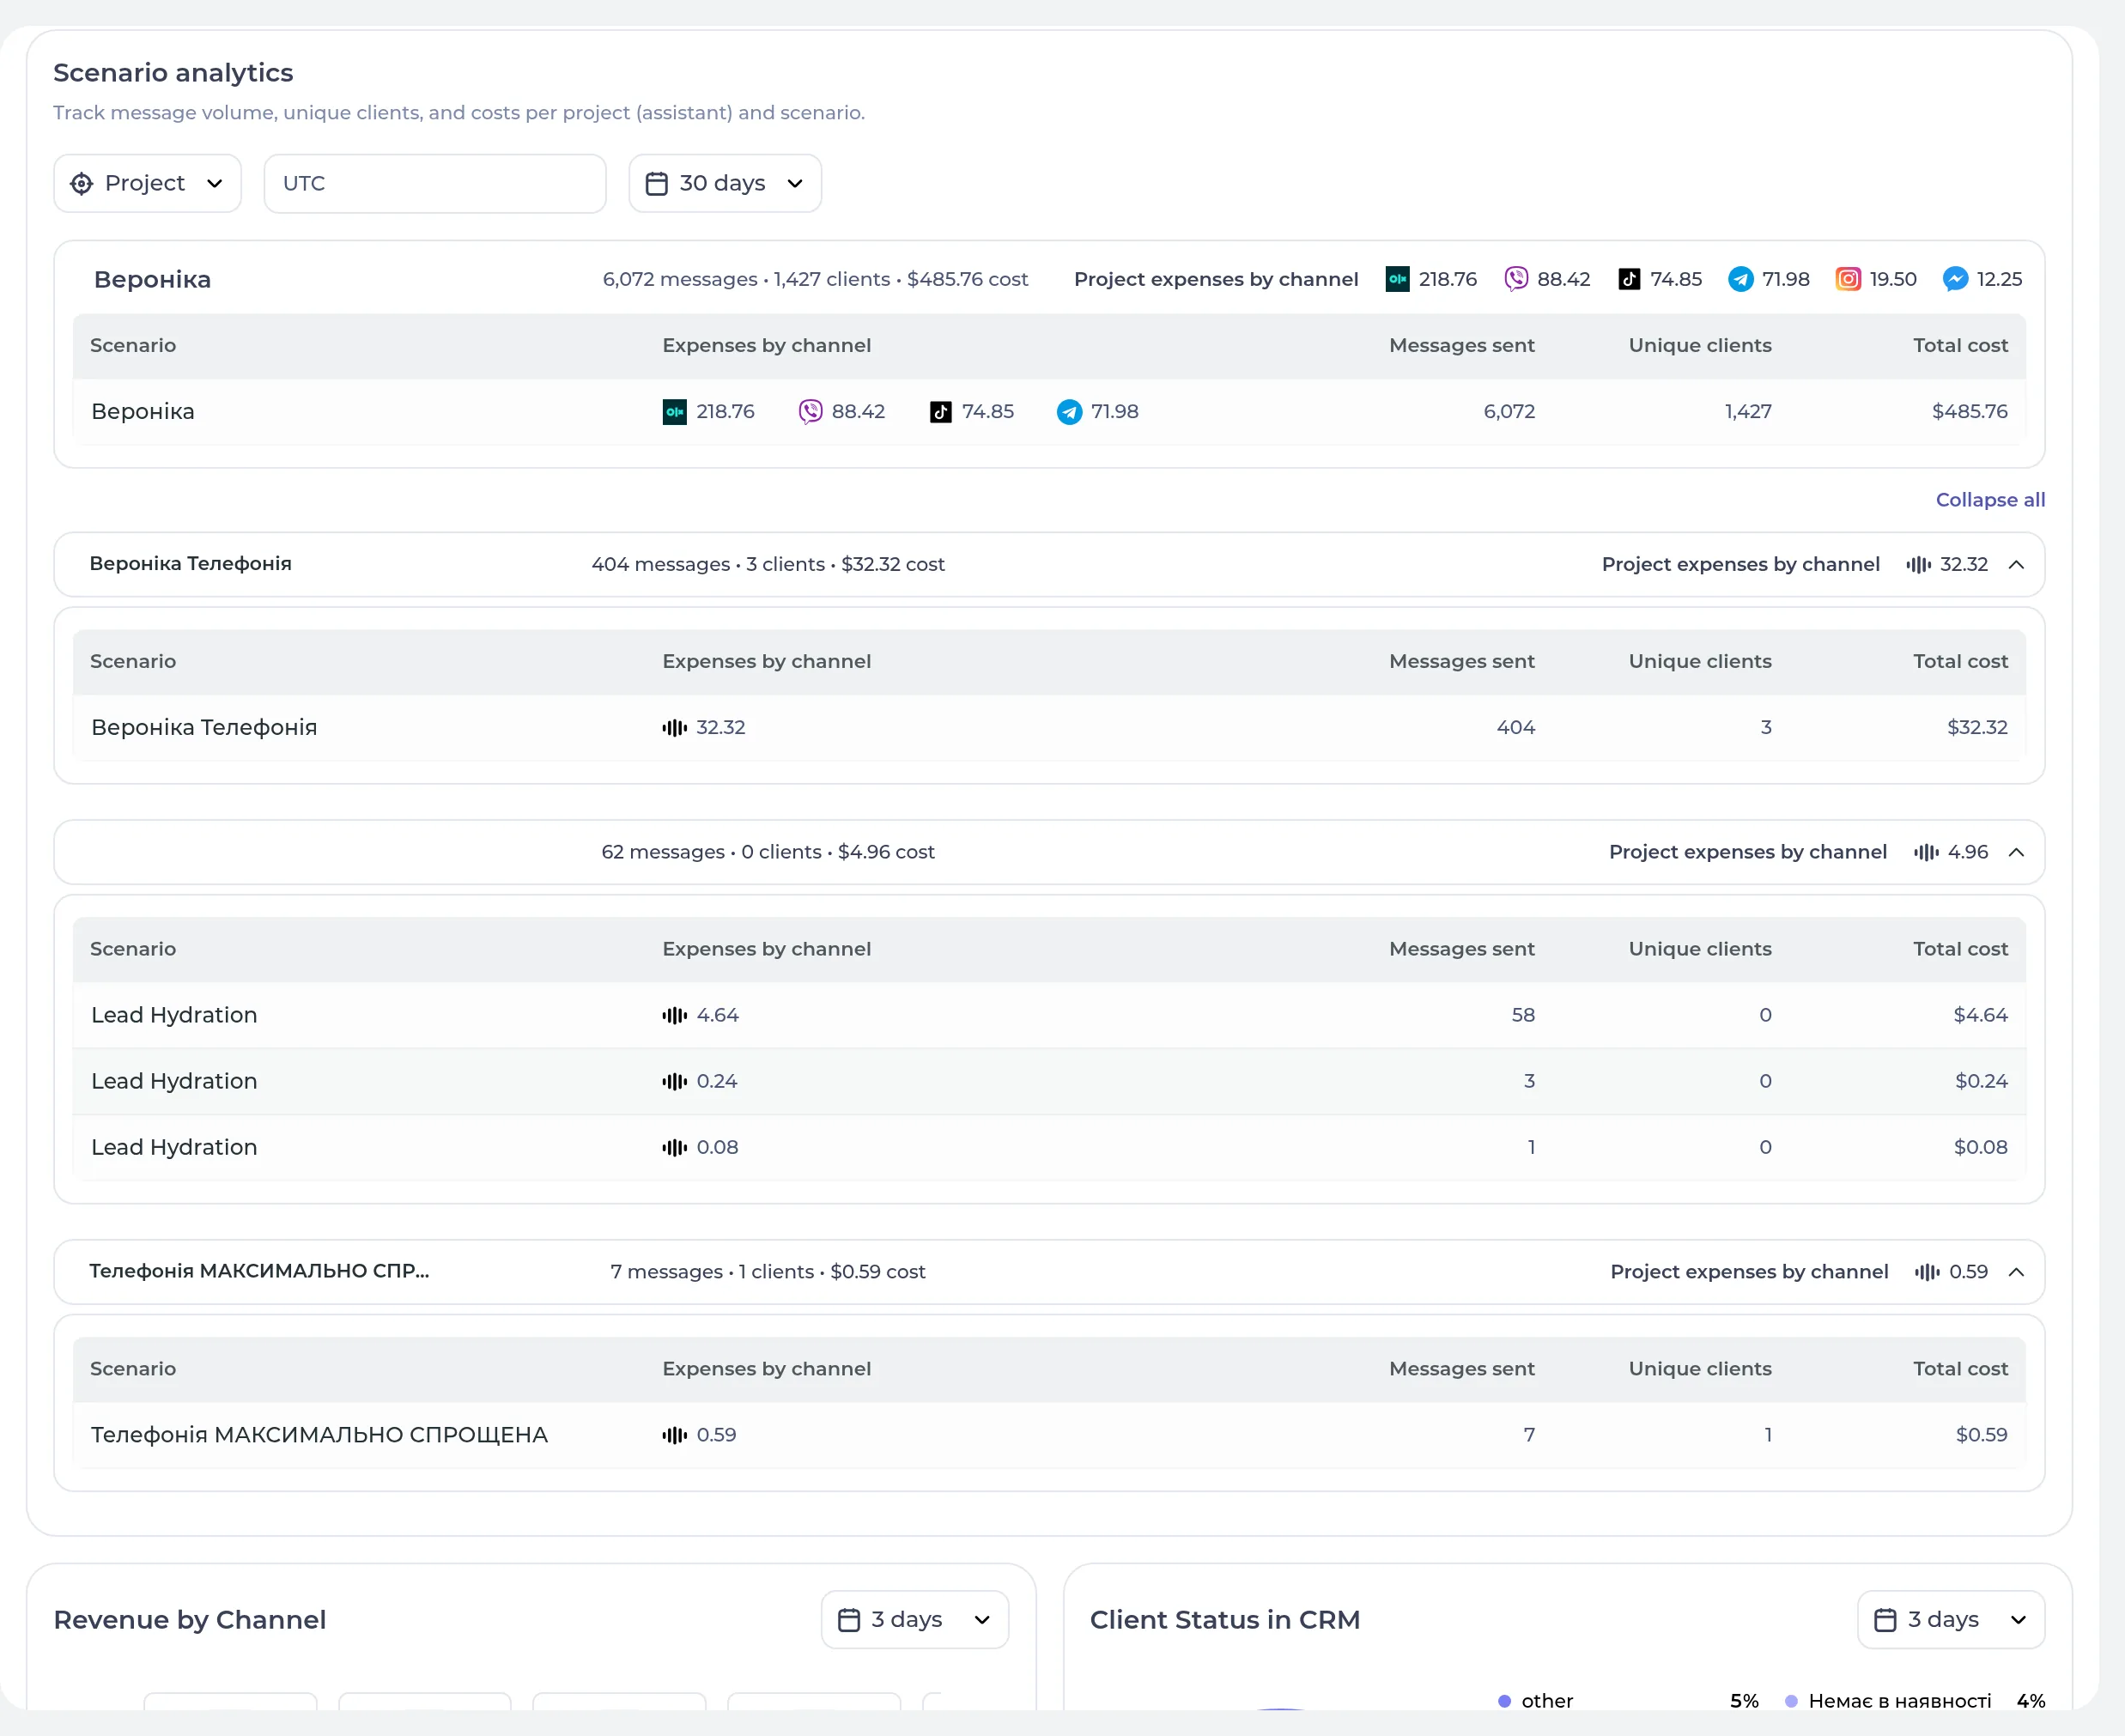Open the Revenue by Channel 3 days dropdown
Image resolution: width=2125 pixels, height=1736 pixels.
915,1619
